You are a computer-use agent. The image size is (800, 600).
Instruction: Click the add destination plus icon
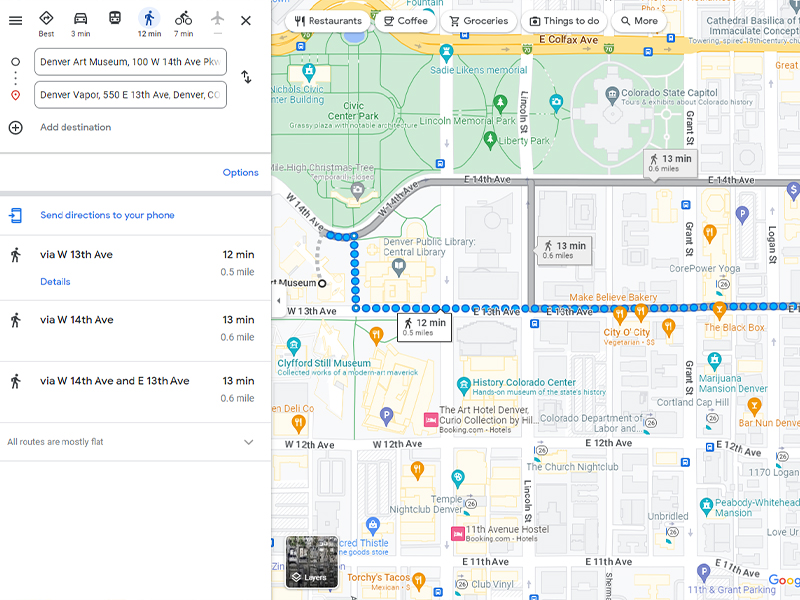pyautogui.click(x=15, y=127)
